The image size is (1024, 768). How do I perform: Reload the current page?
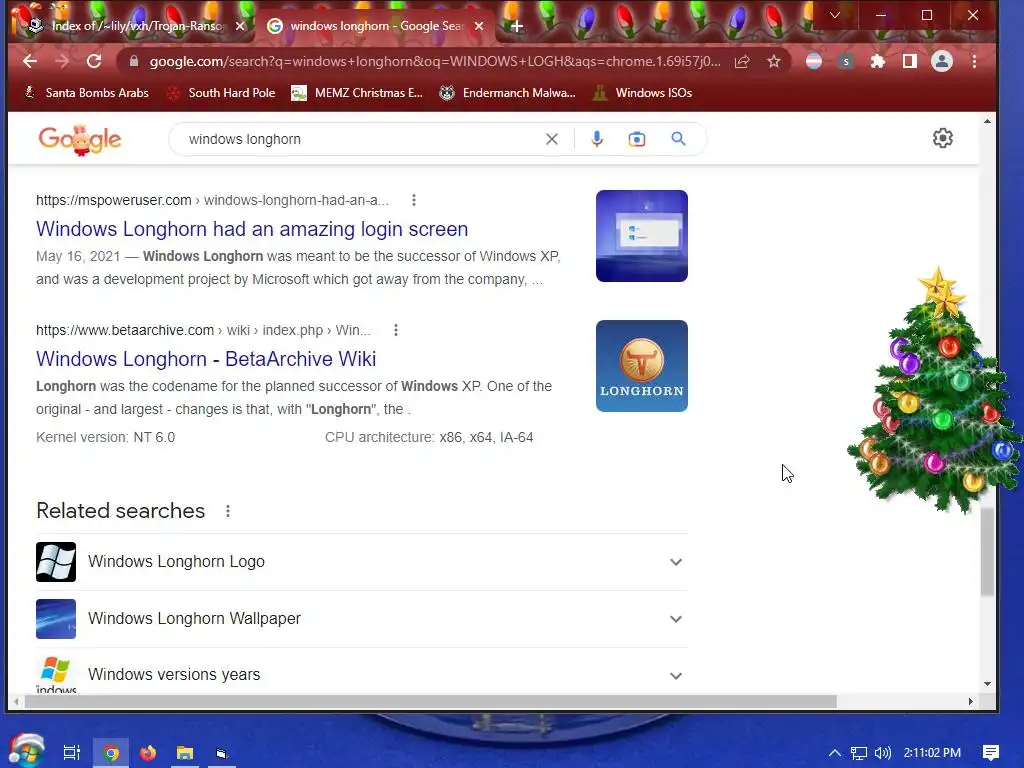click(94, 61)
